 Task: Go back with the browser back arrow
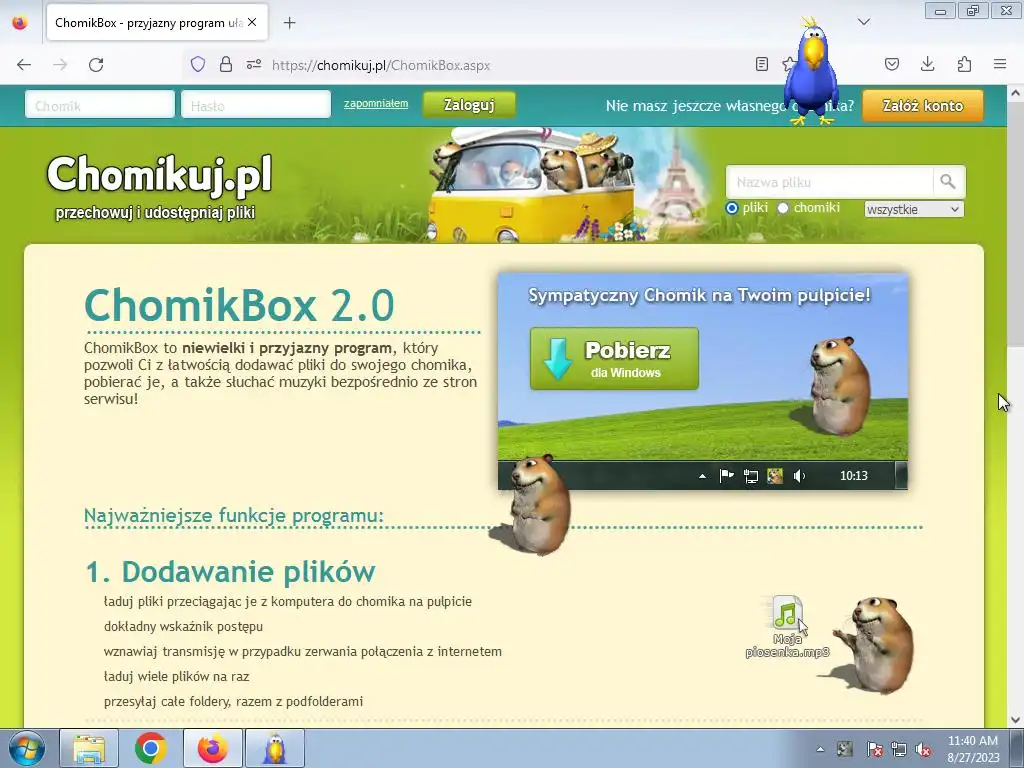pos(24,65)
